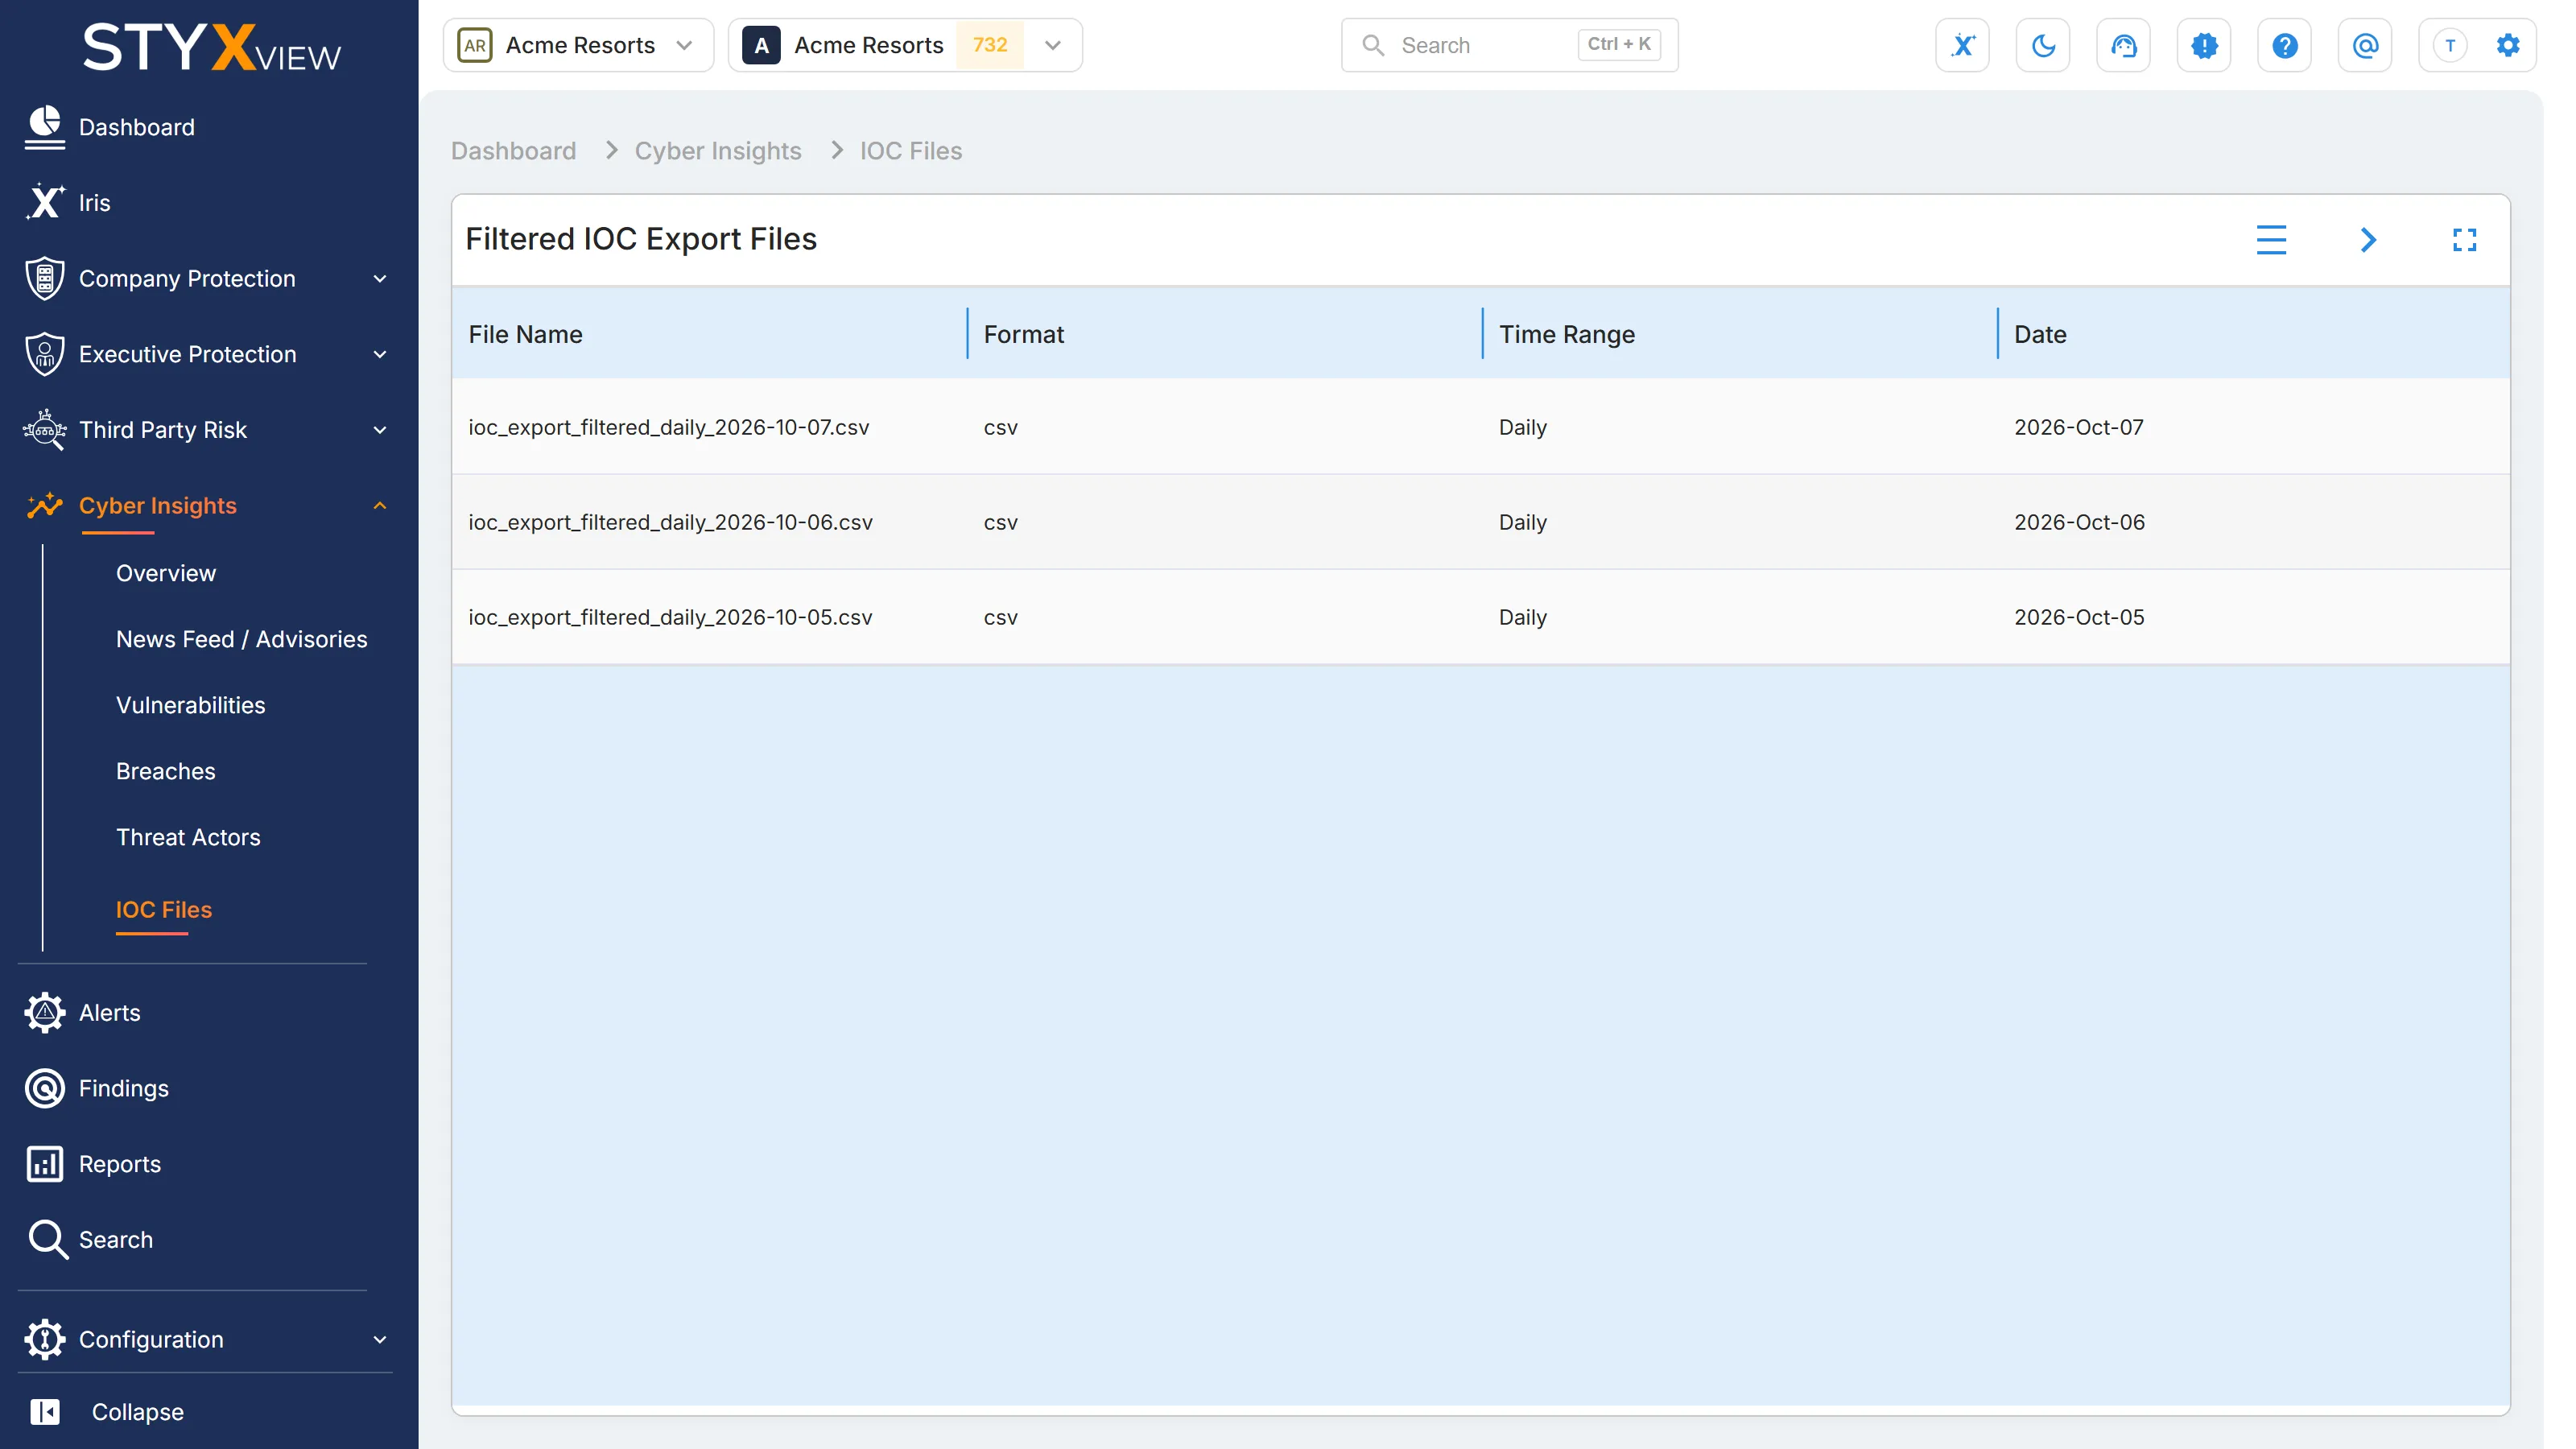Open the Findings target icon
Viewport: 2576px width, 1449px height.
(x=44, y=1088)
